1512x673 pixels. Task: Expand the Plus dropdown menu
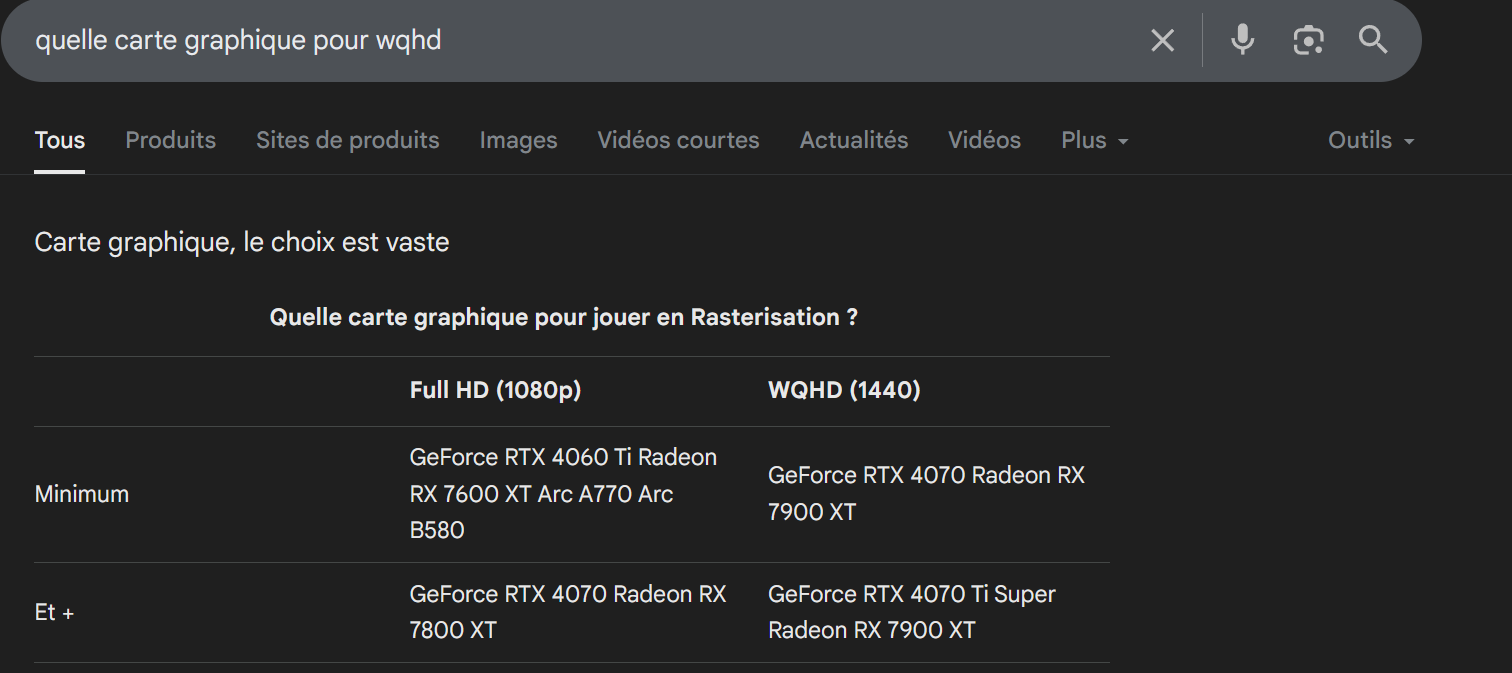[1094, 141]
